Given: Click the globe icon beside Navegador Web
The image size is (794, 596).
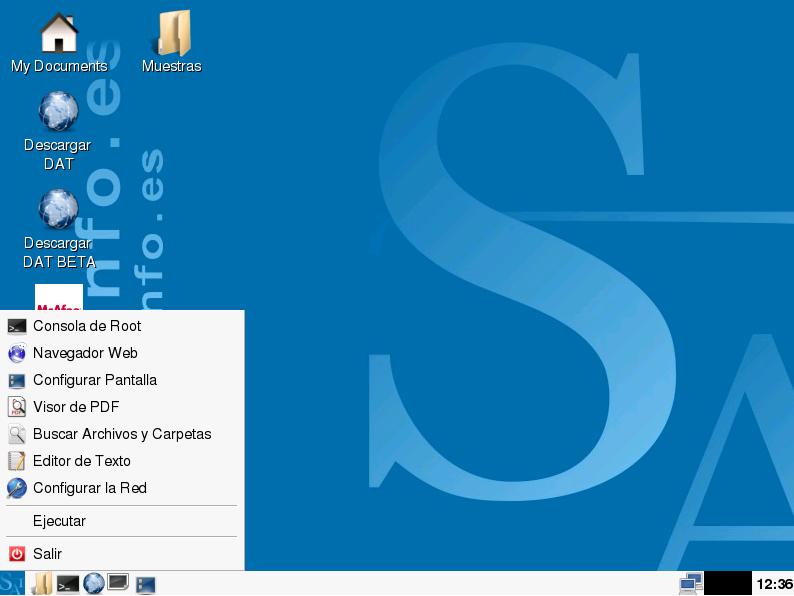Looking at the screenshot, I should pos(17,353).
